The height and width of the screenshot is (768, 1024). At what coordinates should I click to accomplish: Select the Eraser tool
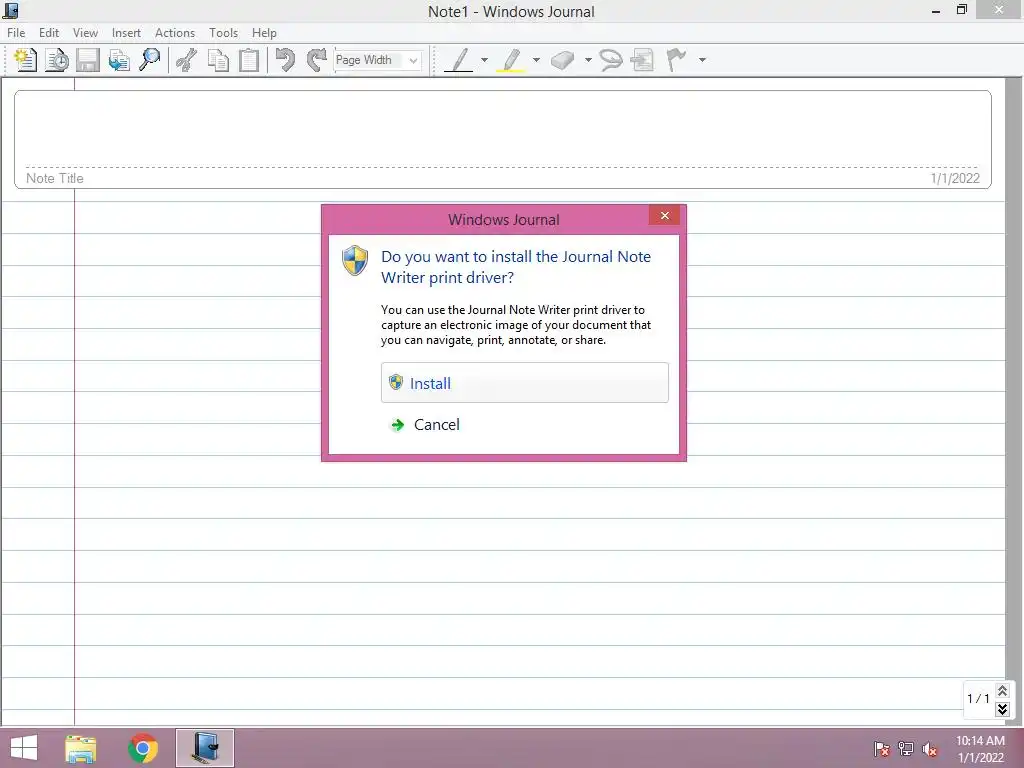562,60
